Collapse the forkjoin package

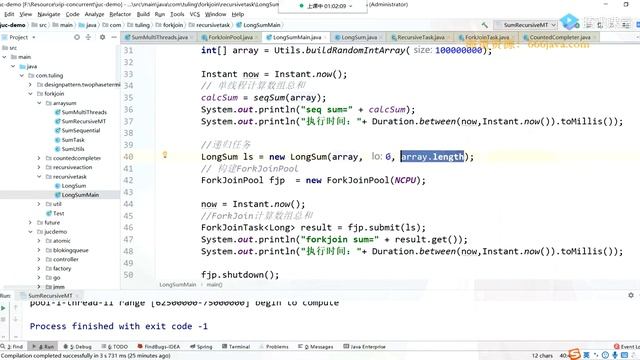(x=31, y=94)
